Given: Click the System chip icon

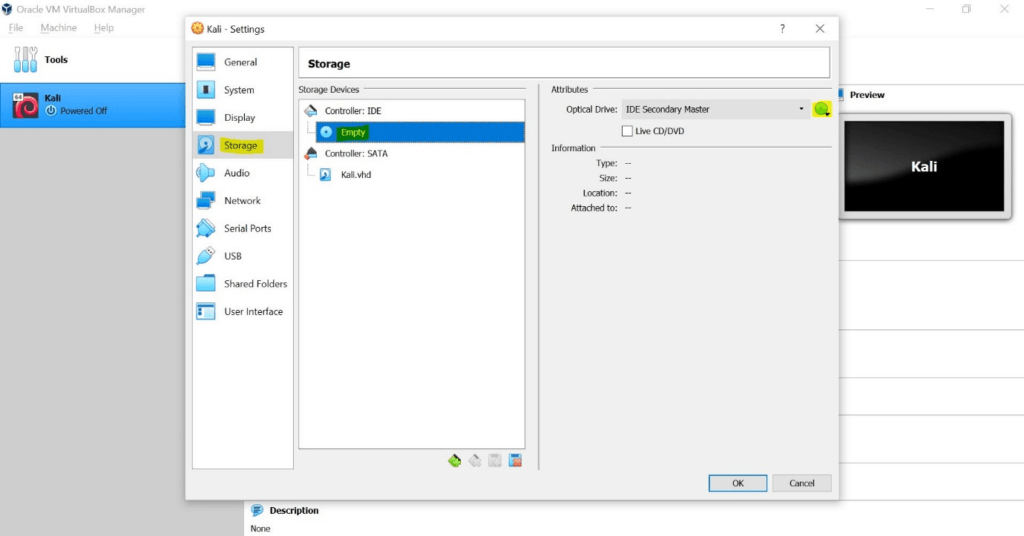Looking at the screenshot, I should click(206, 89).
